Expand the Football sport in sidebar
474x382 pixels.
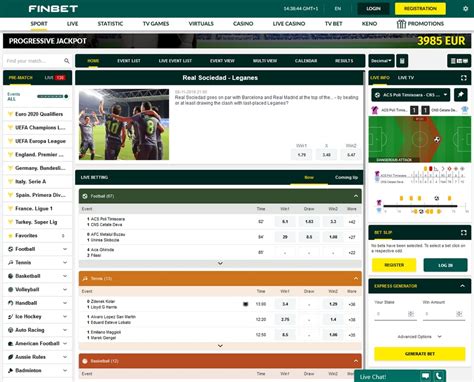click(65, 249)
